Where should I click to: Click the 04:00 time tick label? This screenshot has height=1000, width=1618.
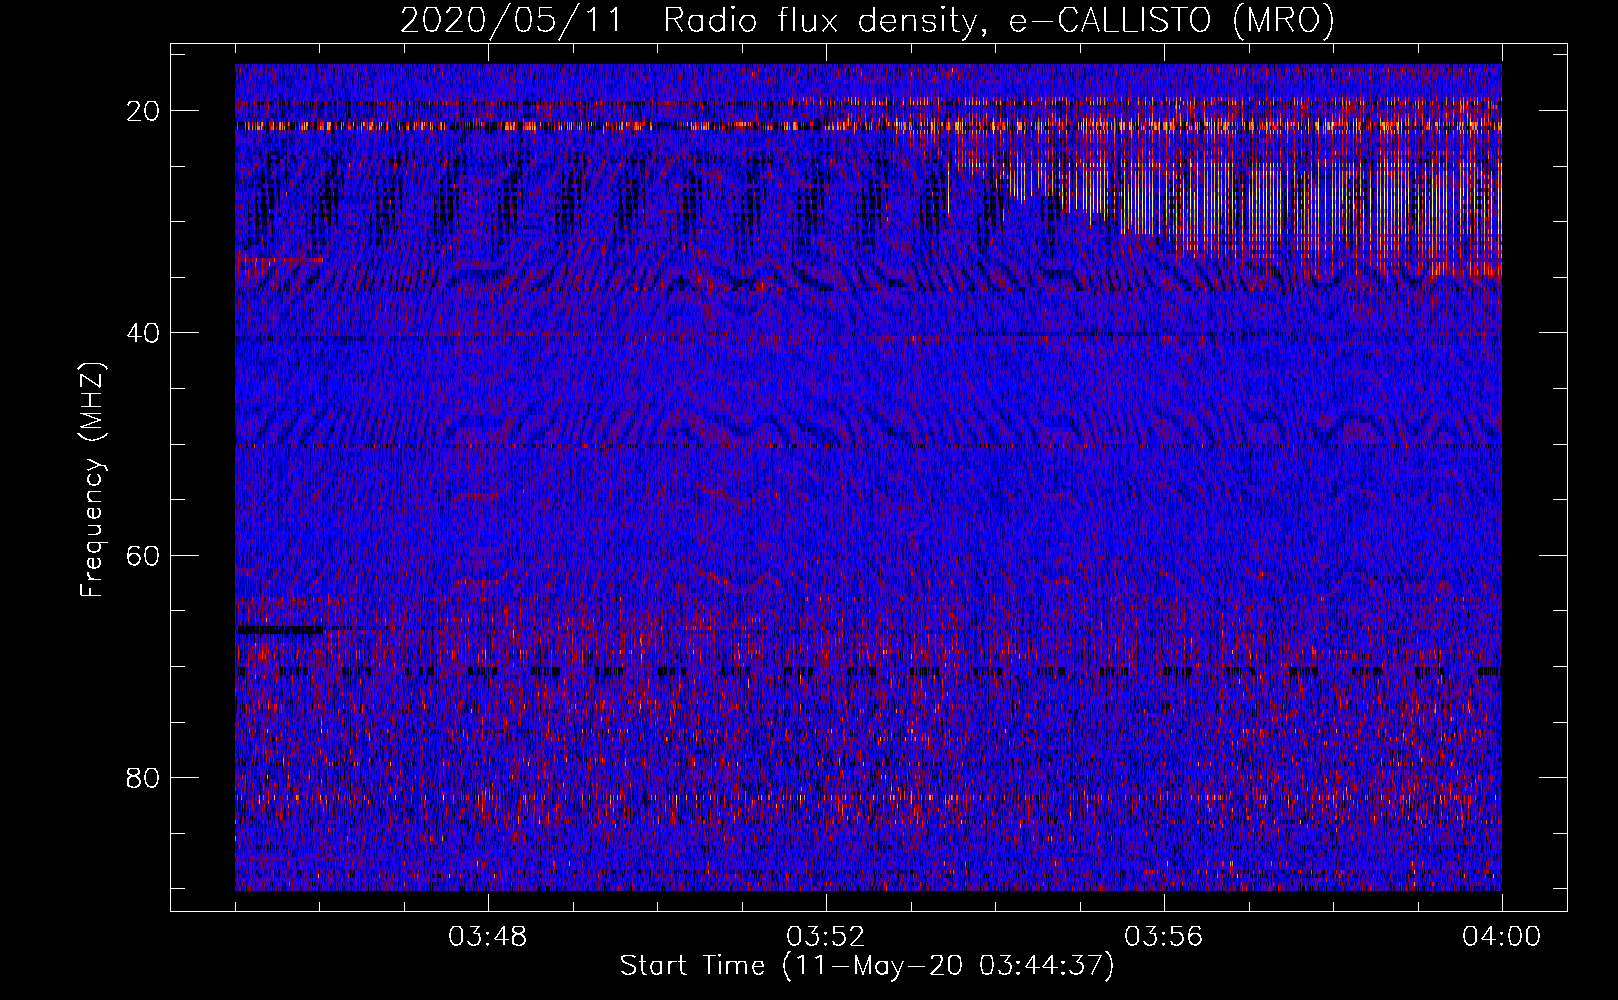click(x=1502, y=937)
